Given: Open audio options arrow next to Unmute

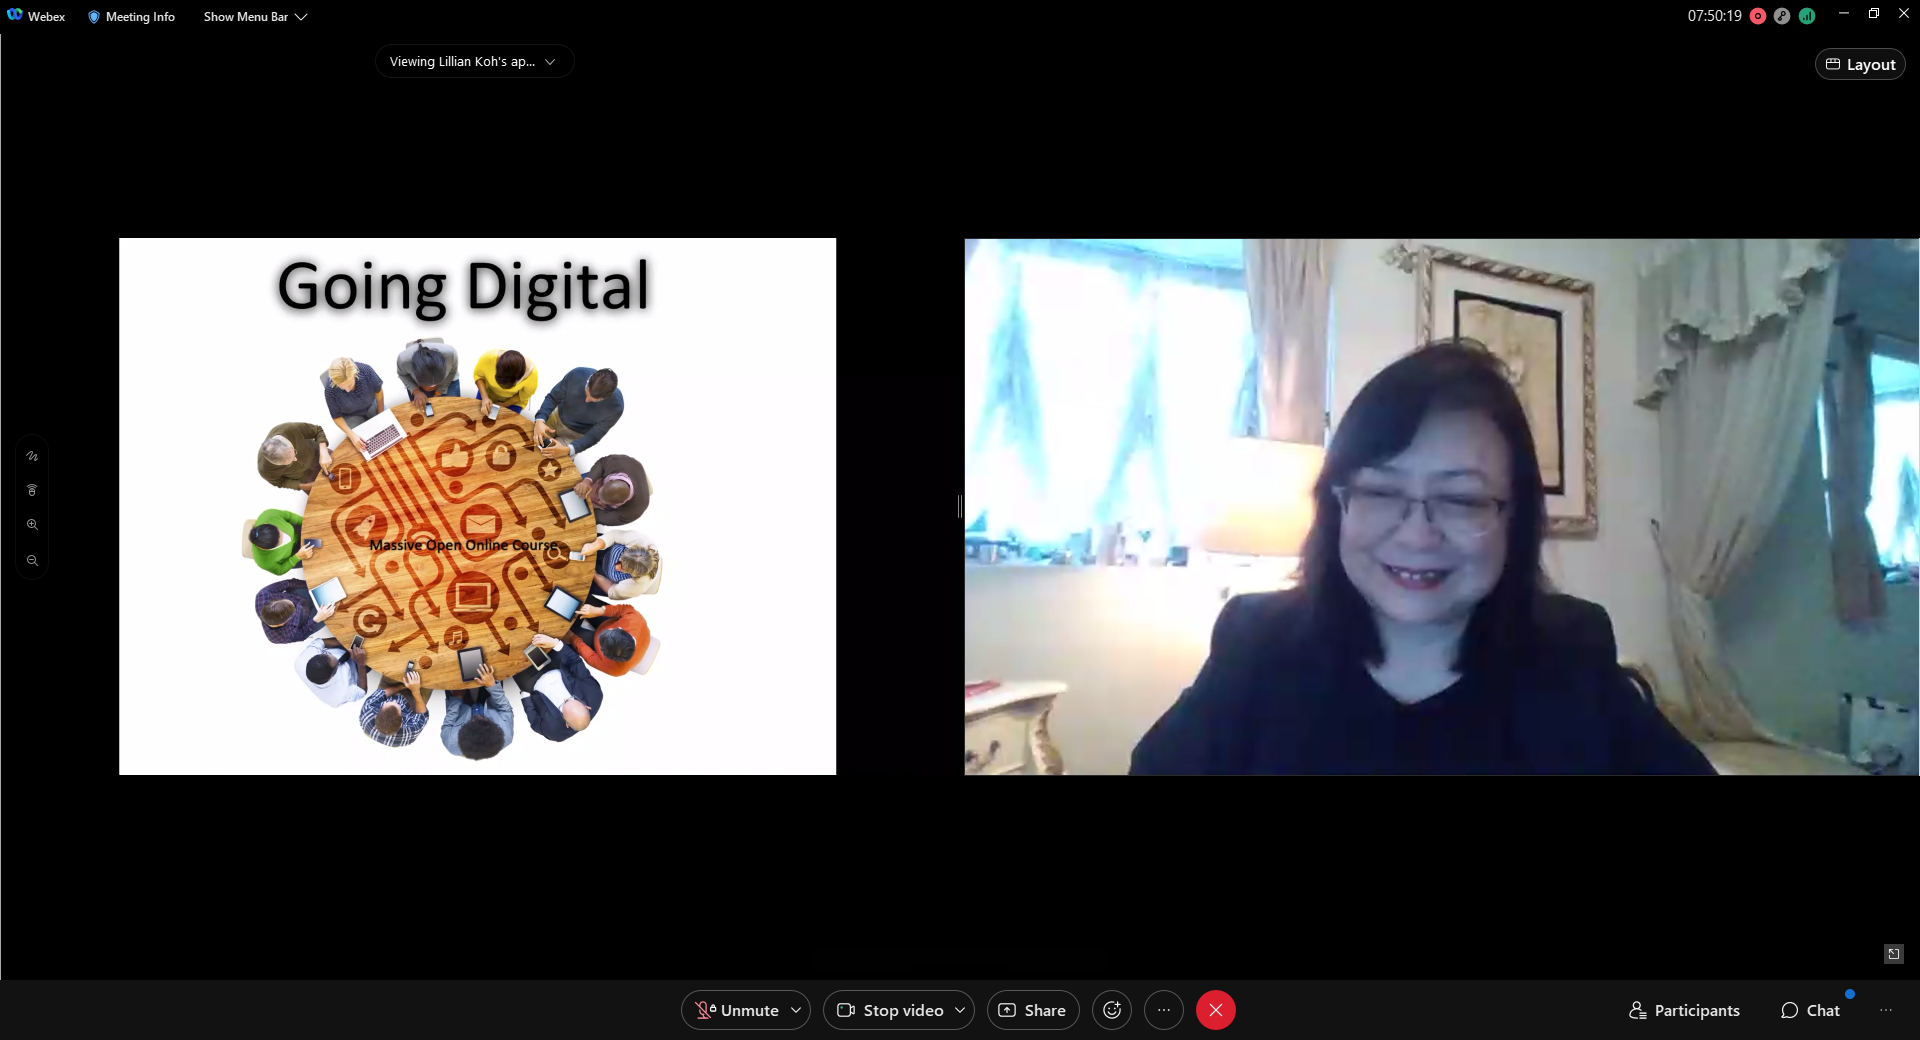Looking at the screenshot, I should [x=796, y=1010].
